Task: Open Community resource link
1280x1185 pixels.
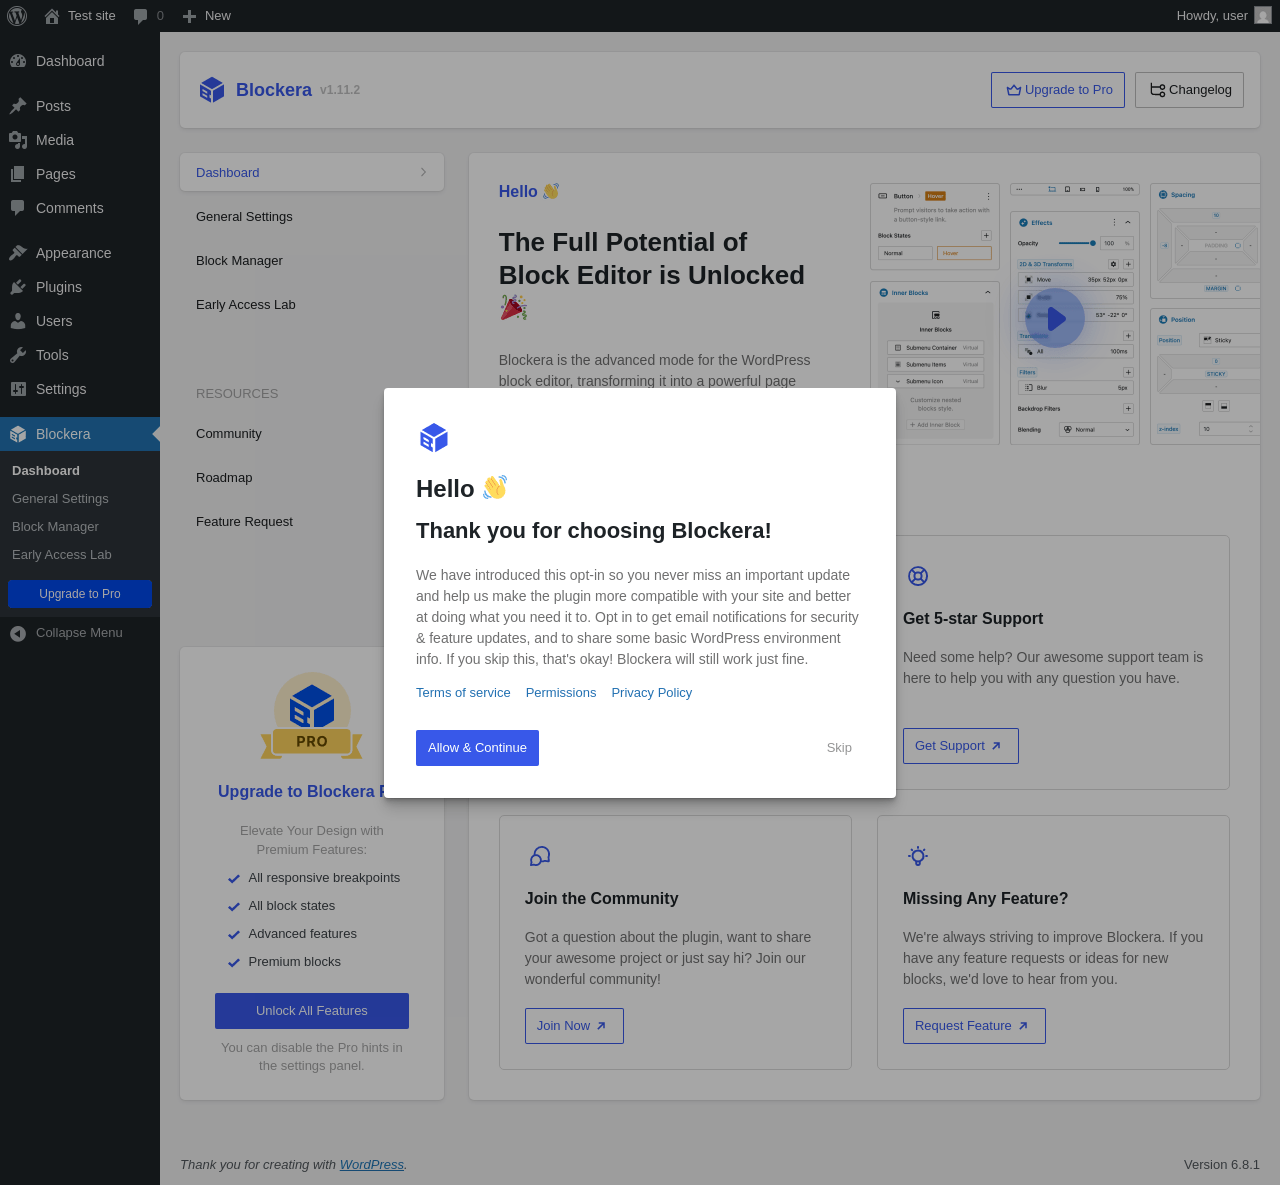Action: pos(229,434)
